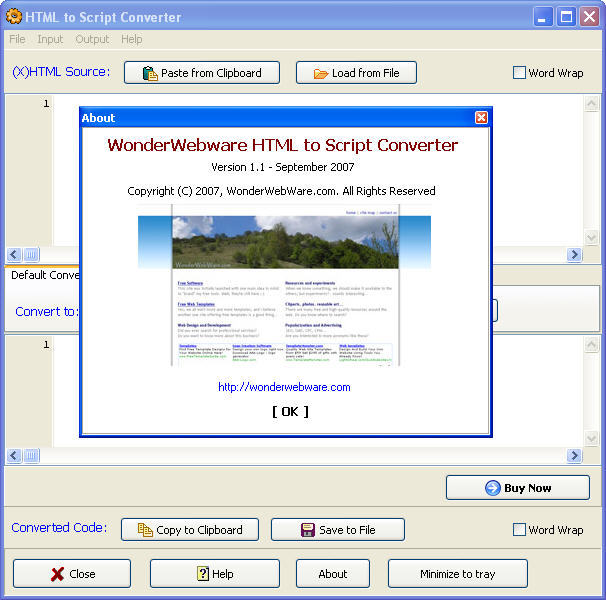Screen dimensions: 606x600
Task: Click the Convert to: label
Action: [x=47, y=312]
